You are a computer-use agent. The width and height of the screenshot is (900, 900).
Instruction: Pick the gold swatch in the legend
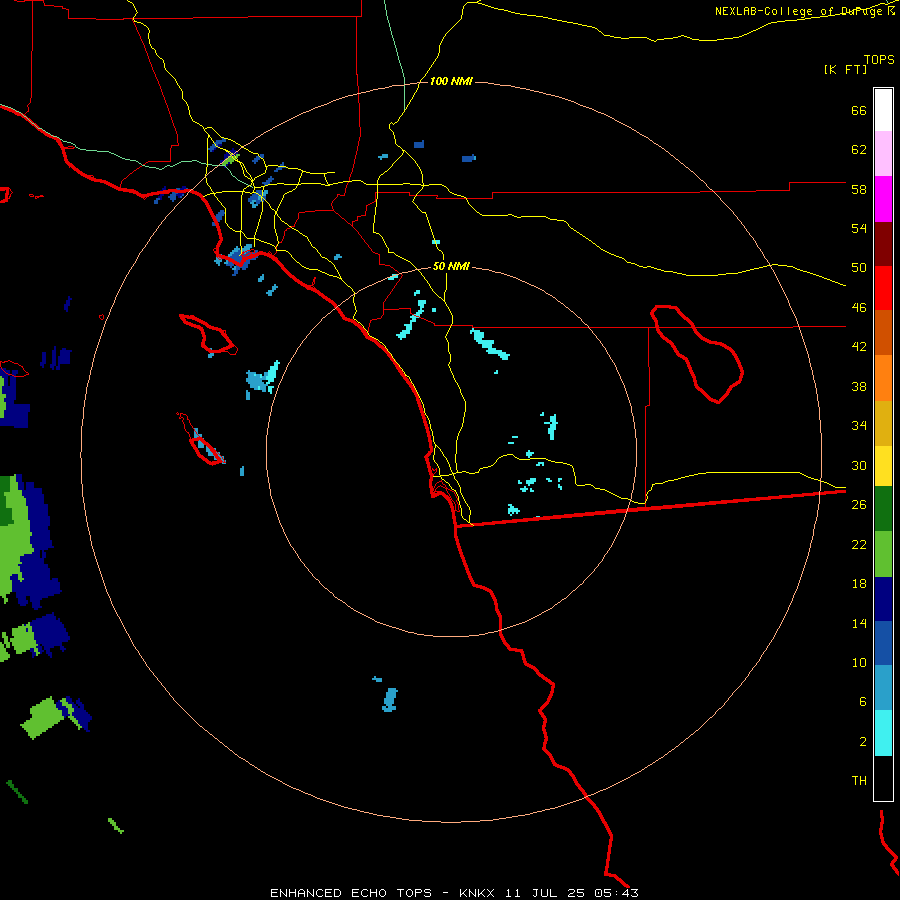pos(883,424)
